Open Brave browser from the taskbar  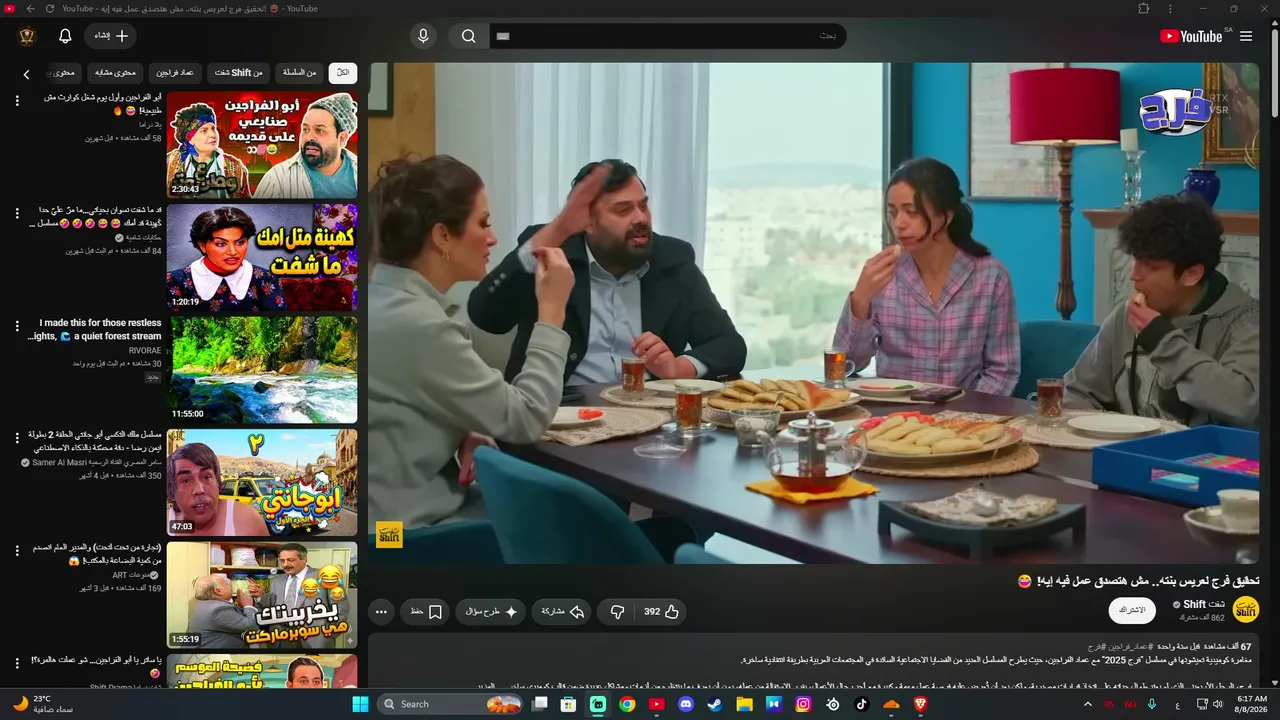[921, 704]
